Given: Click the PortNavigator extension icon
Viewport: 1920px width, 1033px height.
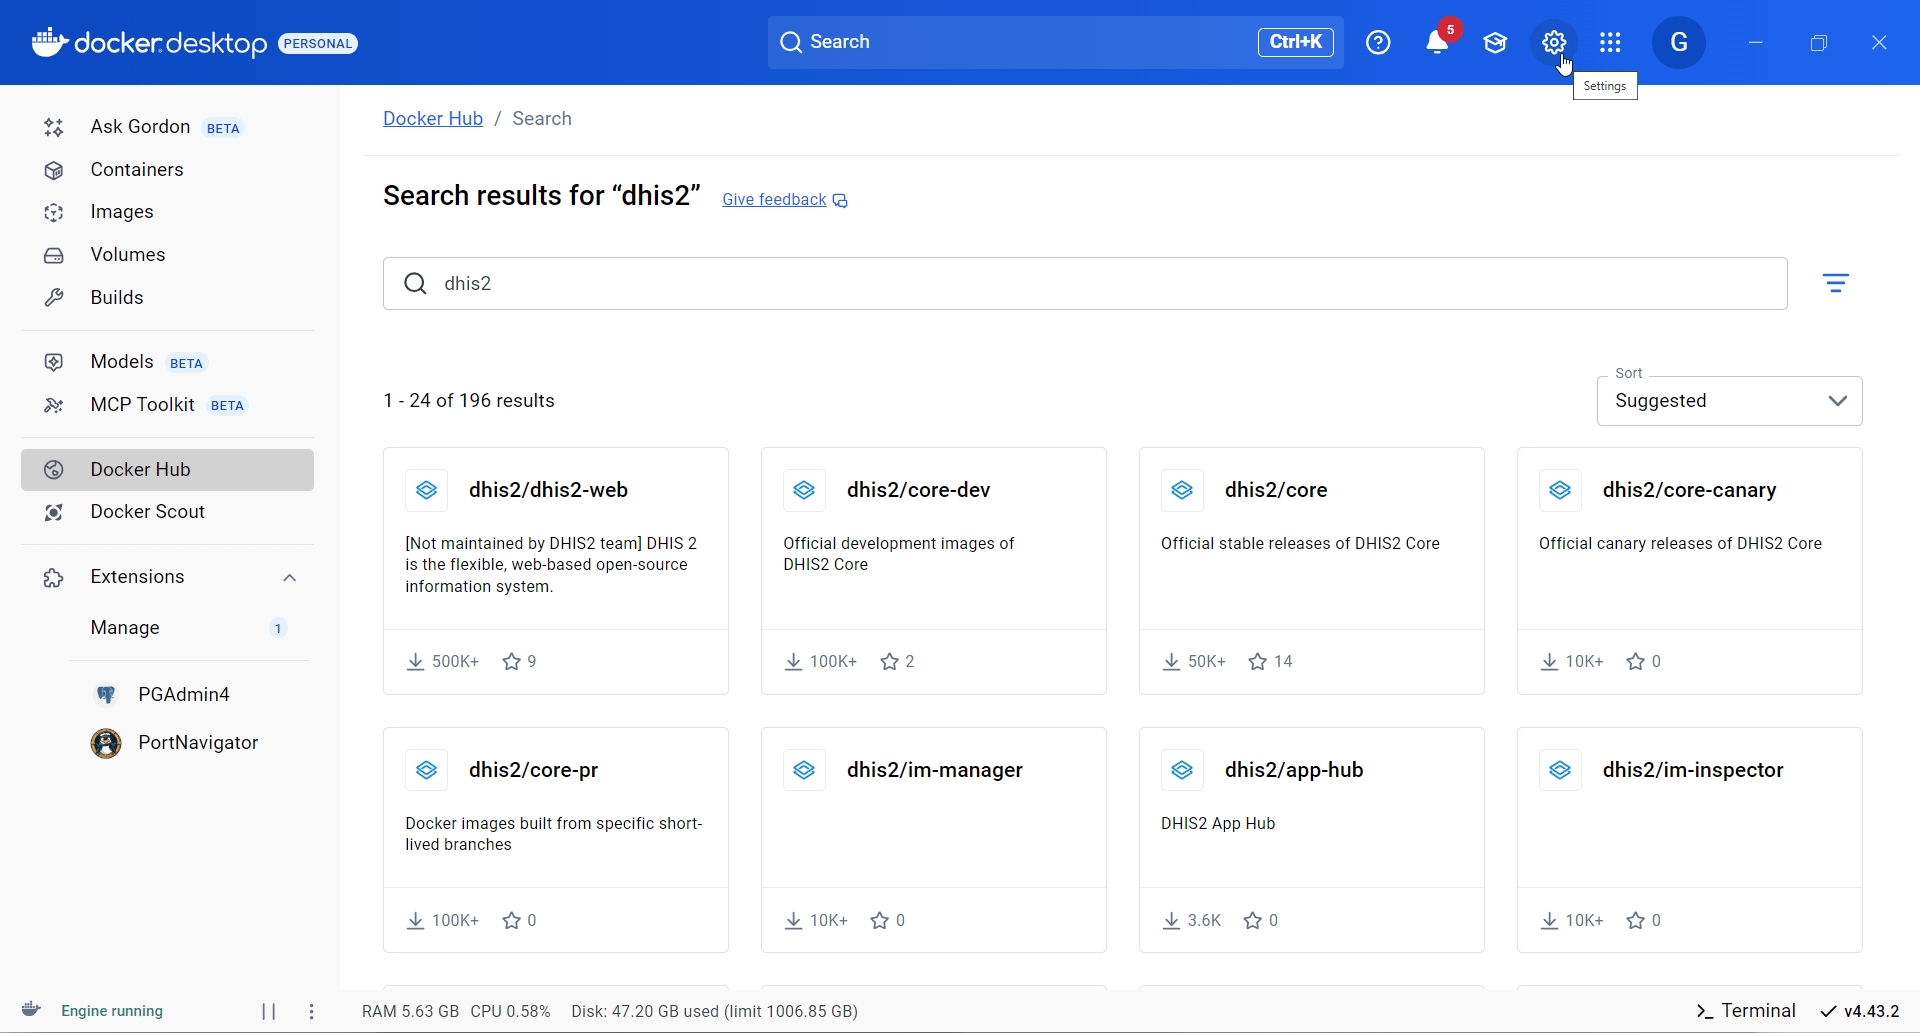Looking at the screenshot, I should coord(106,743).
